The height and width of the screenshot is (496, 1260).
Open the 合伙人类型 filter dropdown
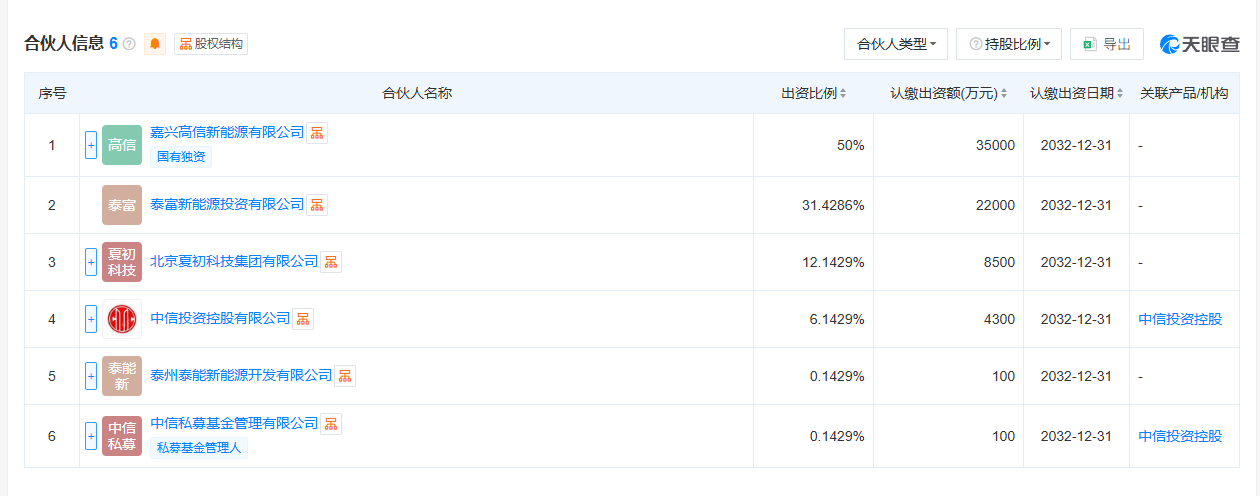[x=896, y=44]
